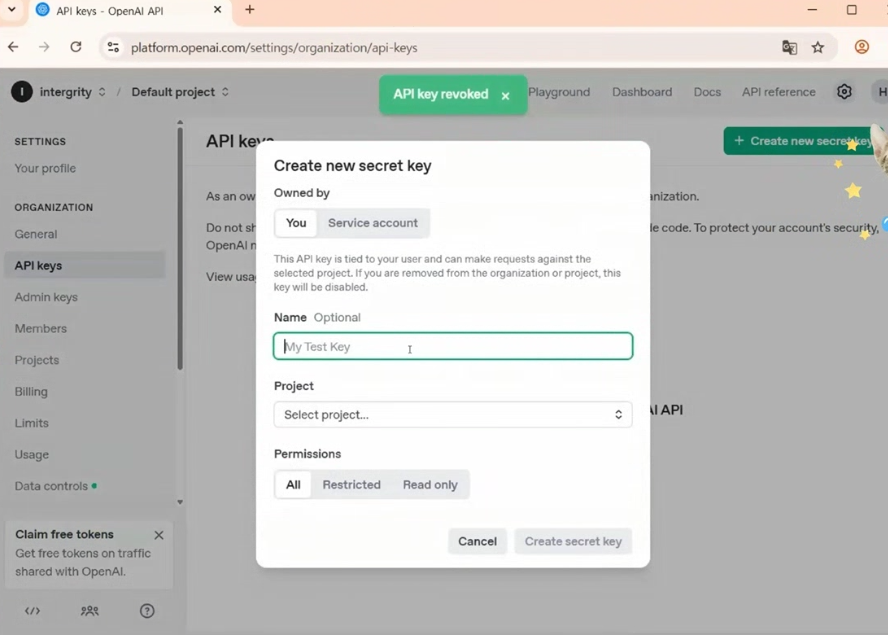The width and height of the screenshot is (888, 635).
Task: Select Service account as key owner
Action: 373,223
